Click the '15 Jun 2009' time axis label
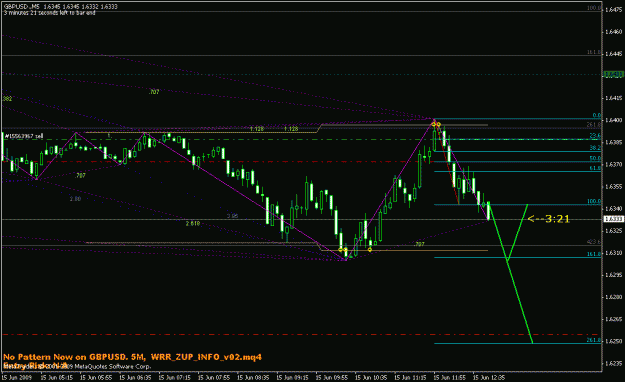Screen dimensions: 625x382 coord(17,377)
